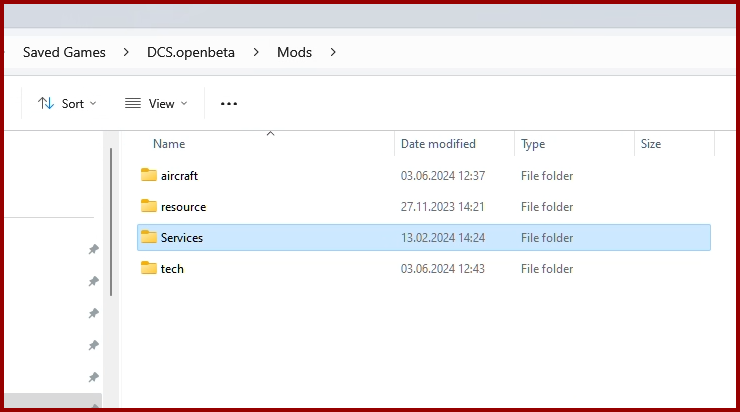Select the tech folder icon
Image resolution: width=740 pixels, height=412 pixels.
[149, 268]
